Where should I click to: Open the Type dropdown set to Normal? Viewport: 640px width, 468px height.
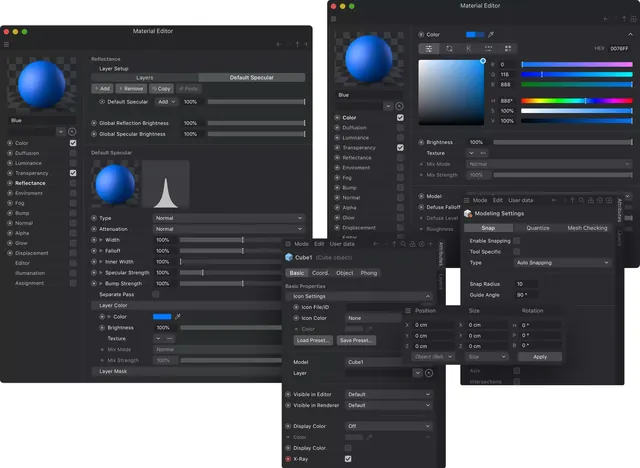229,218
